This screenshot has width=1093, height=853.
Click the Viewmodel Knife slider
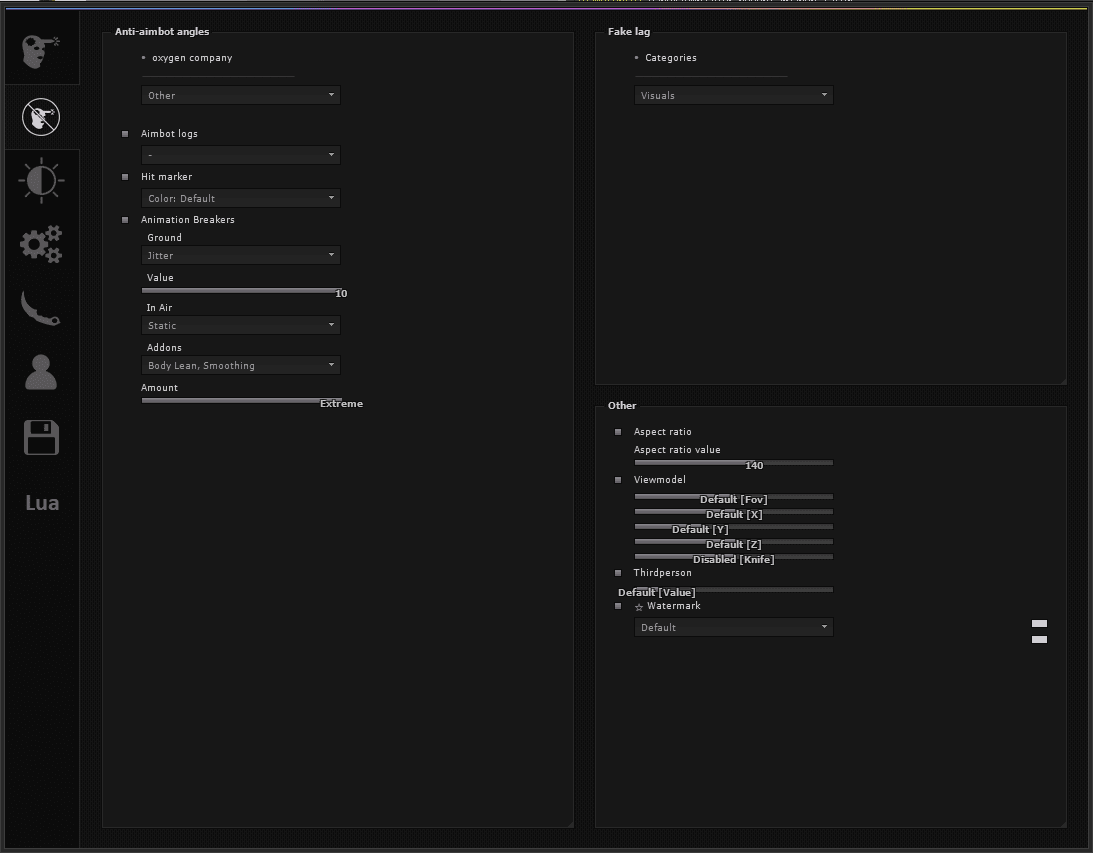pos(734,557)
